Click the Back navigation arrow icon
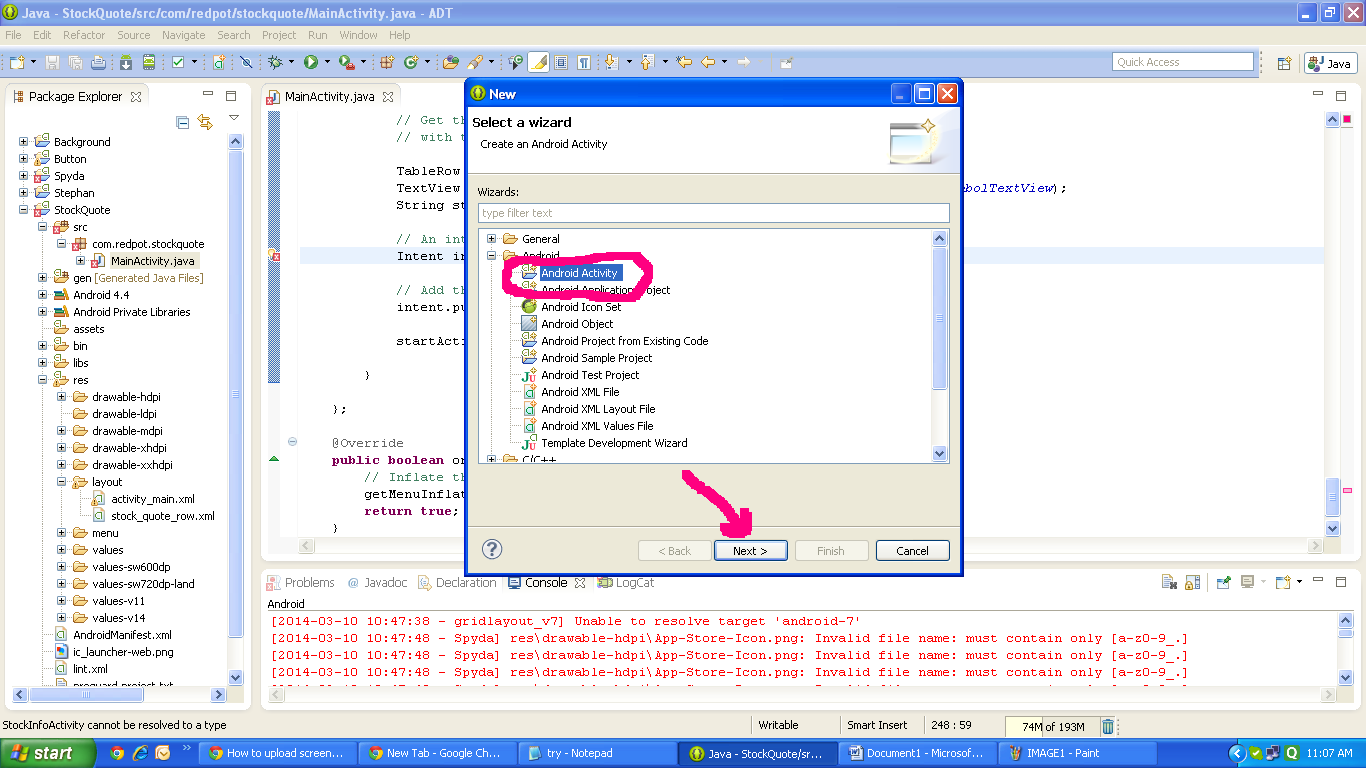This screenshot has height=768, width=1366. tap(708, 62)
